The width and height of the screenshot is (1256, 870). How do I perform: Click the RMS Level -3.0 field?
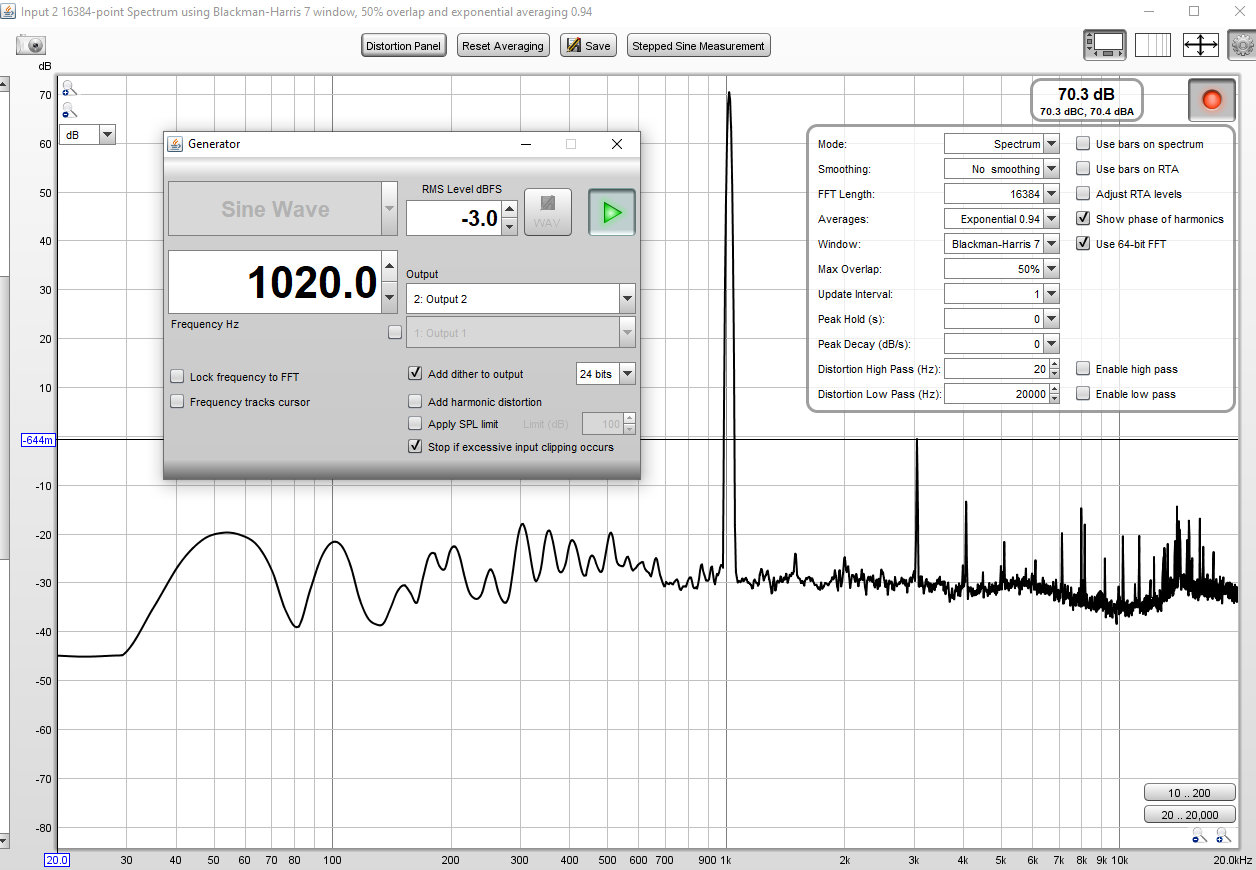click(x=454, y=218)
